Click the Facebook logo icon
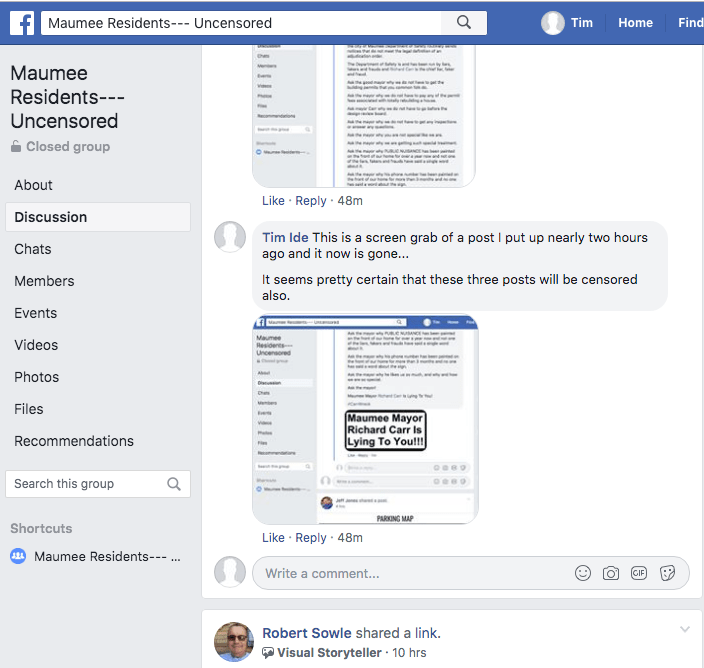Image resolution: width=704 pixels, height=668 pixels. (22, 22)
